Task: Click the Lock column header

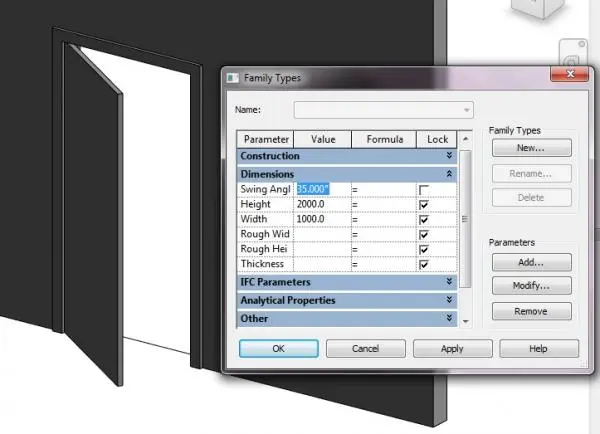Action: [437, 139]
